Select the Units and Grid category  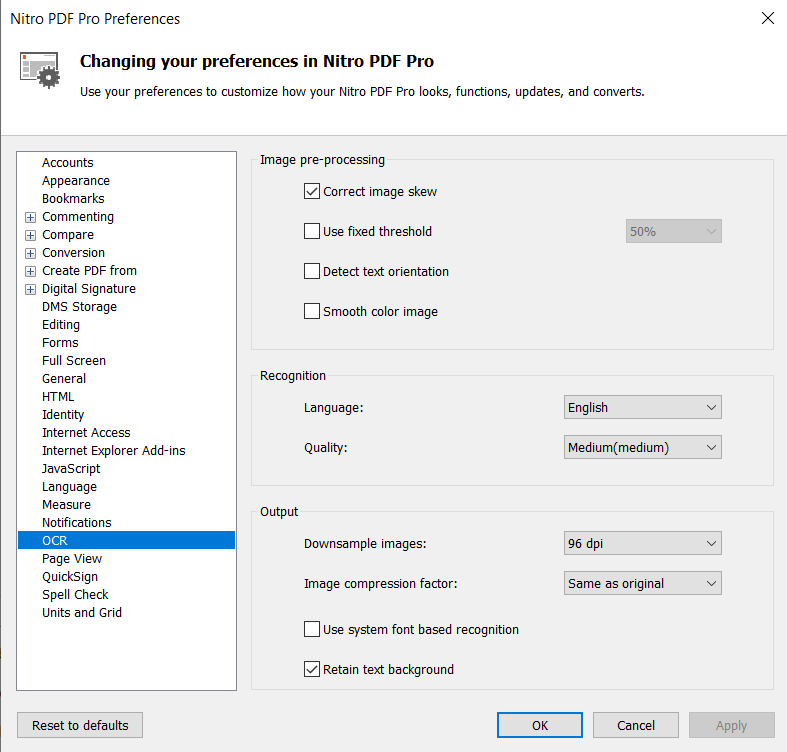click(82, 612)
